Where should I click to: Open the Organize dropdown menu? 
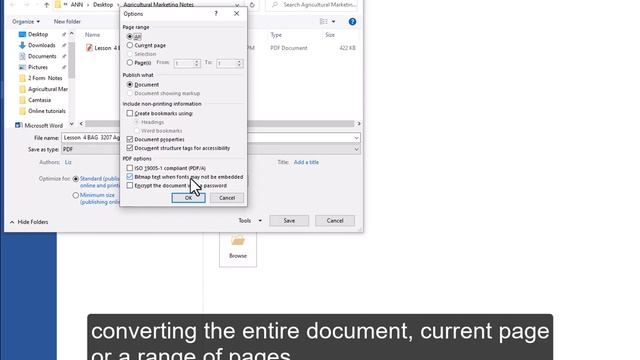click(26, 21)
